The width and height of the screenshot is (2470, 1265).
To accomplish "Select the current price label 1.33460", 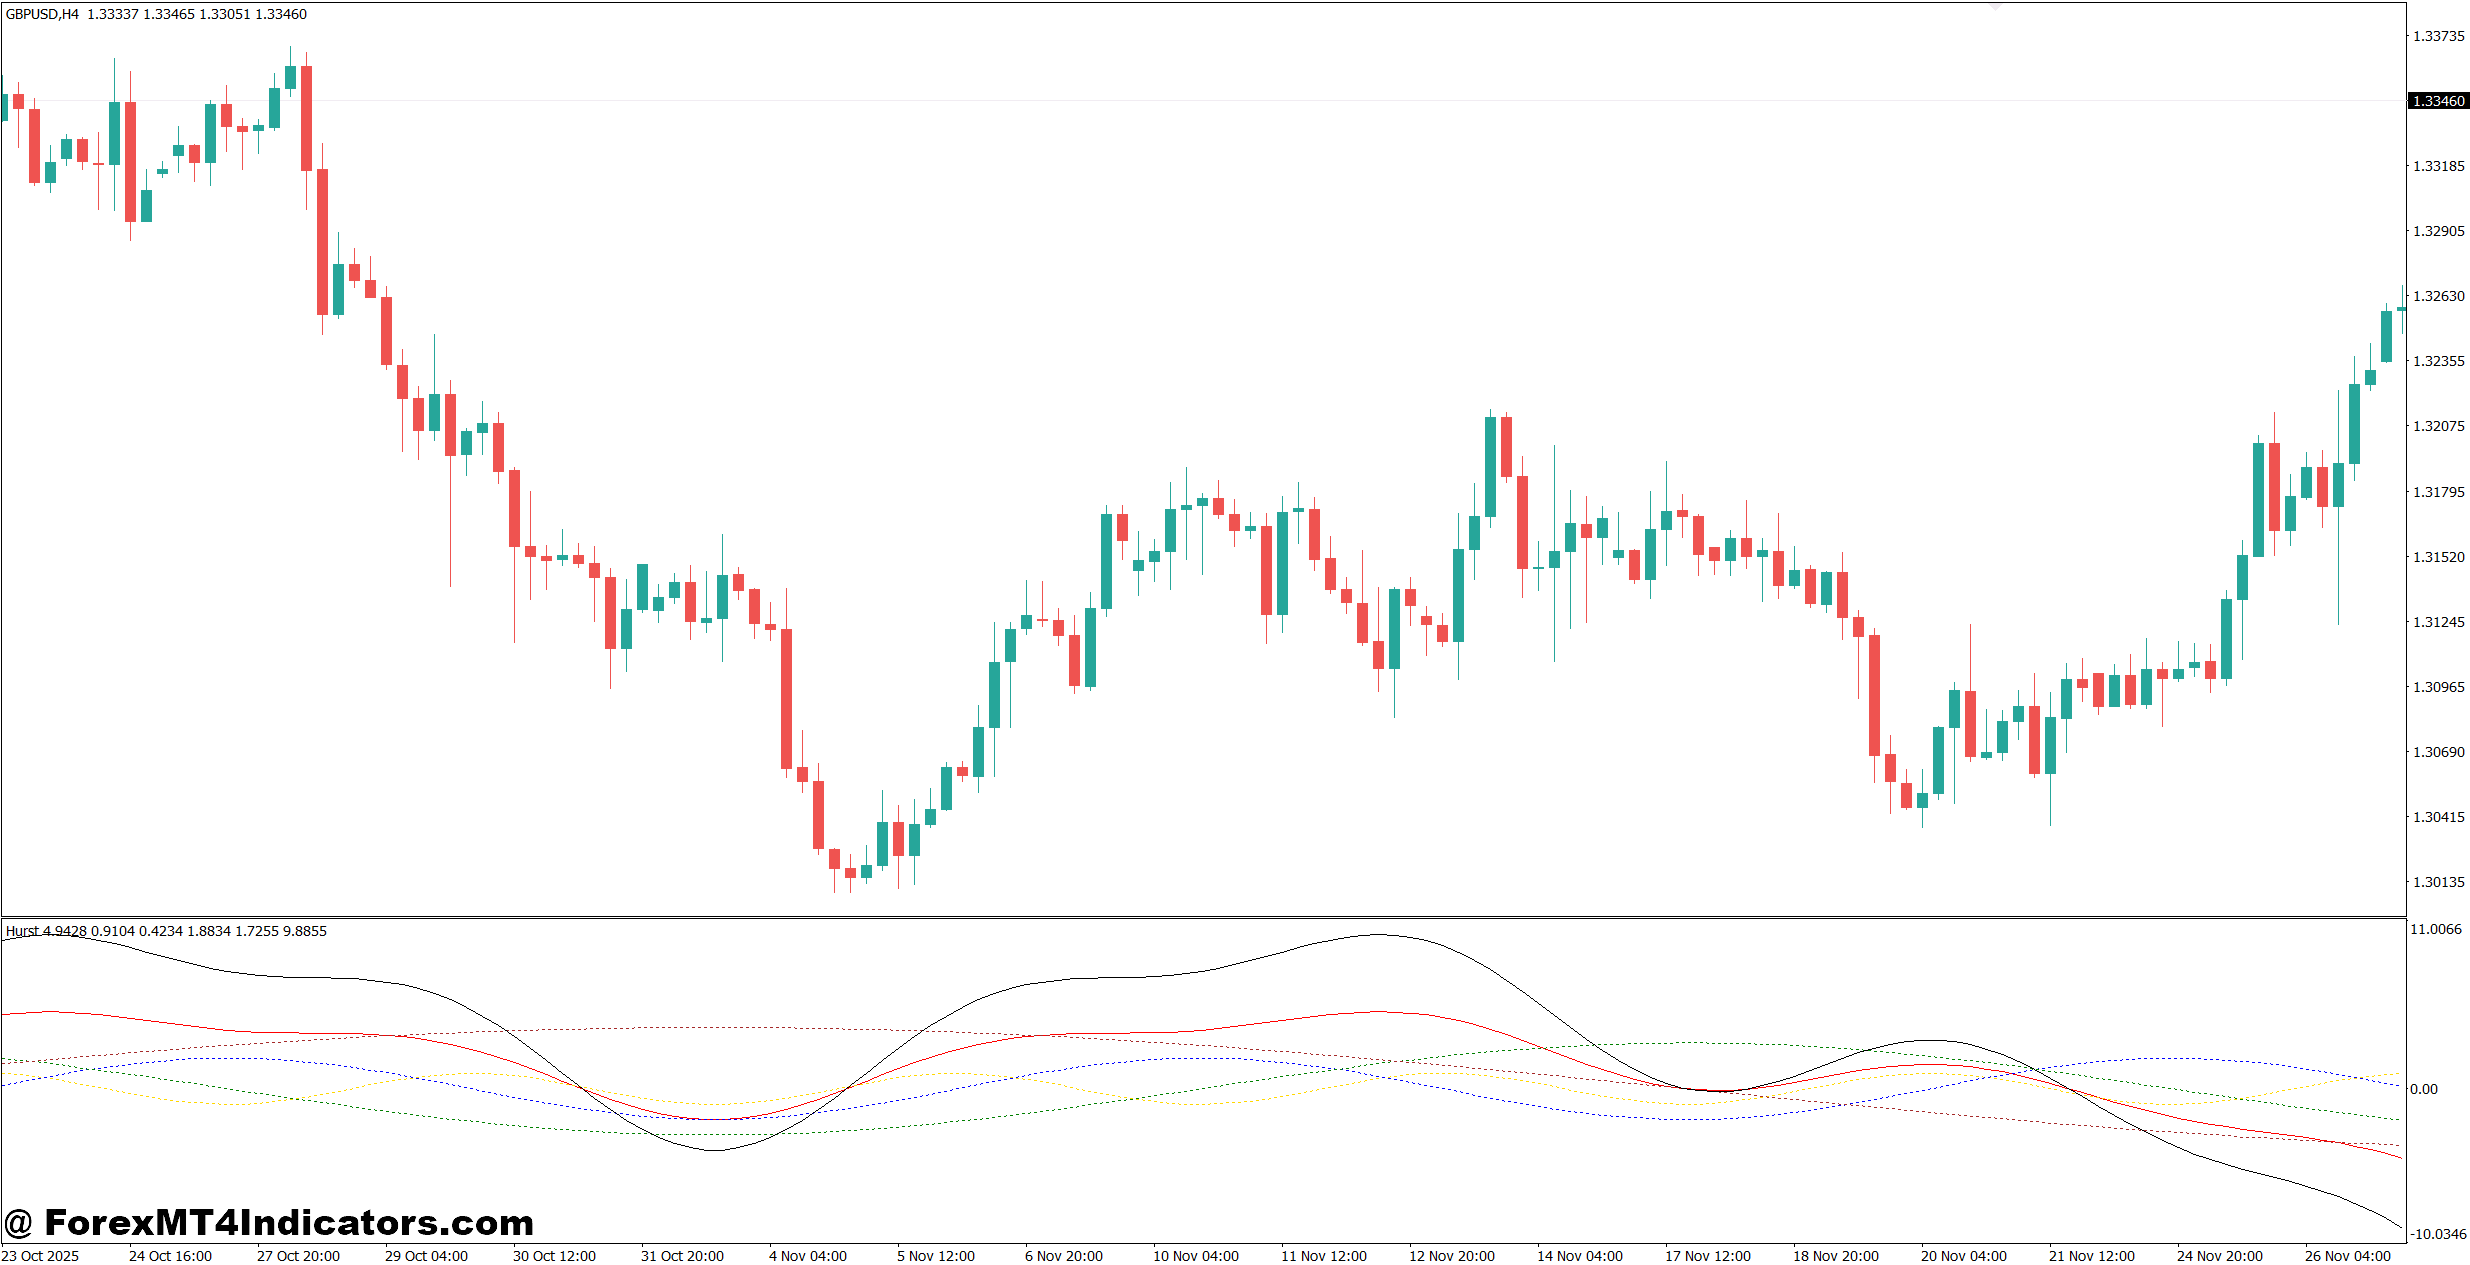I will 2438,101.
